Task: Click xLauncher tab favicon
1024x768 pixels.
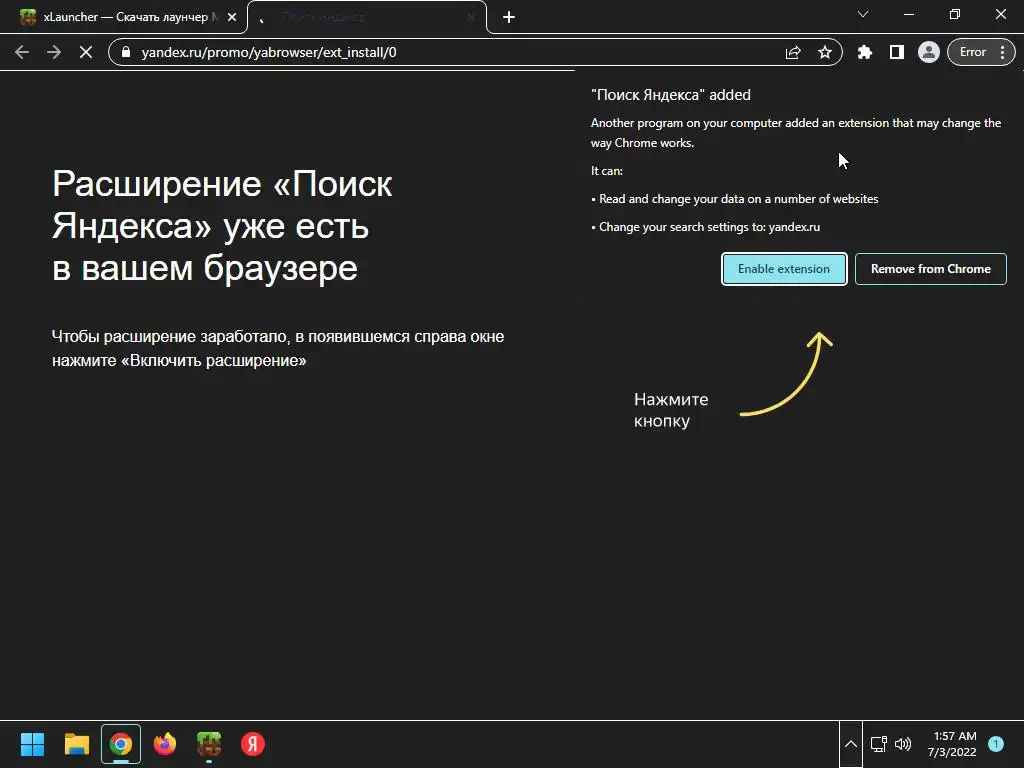Action: pos(28,17)
